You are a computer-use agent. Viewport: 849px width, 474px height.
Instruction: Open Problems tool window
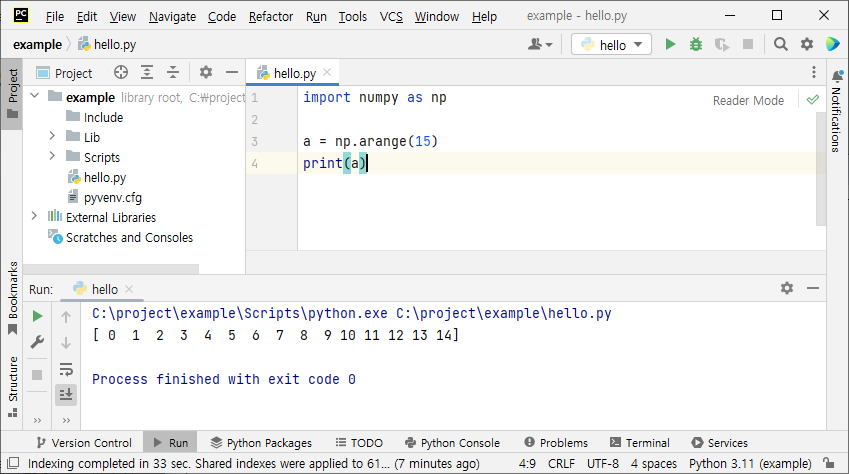556,443
